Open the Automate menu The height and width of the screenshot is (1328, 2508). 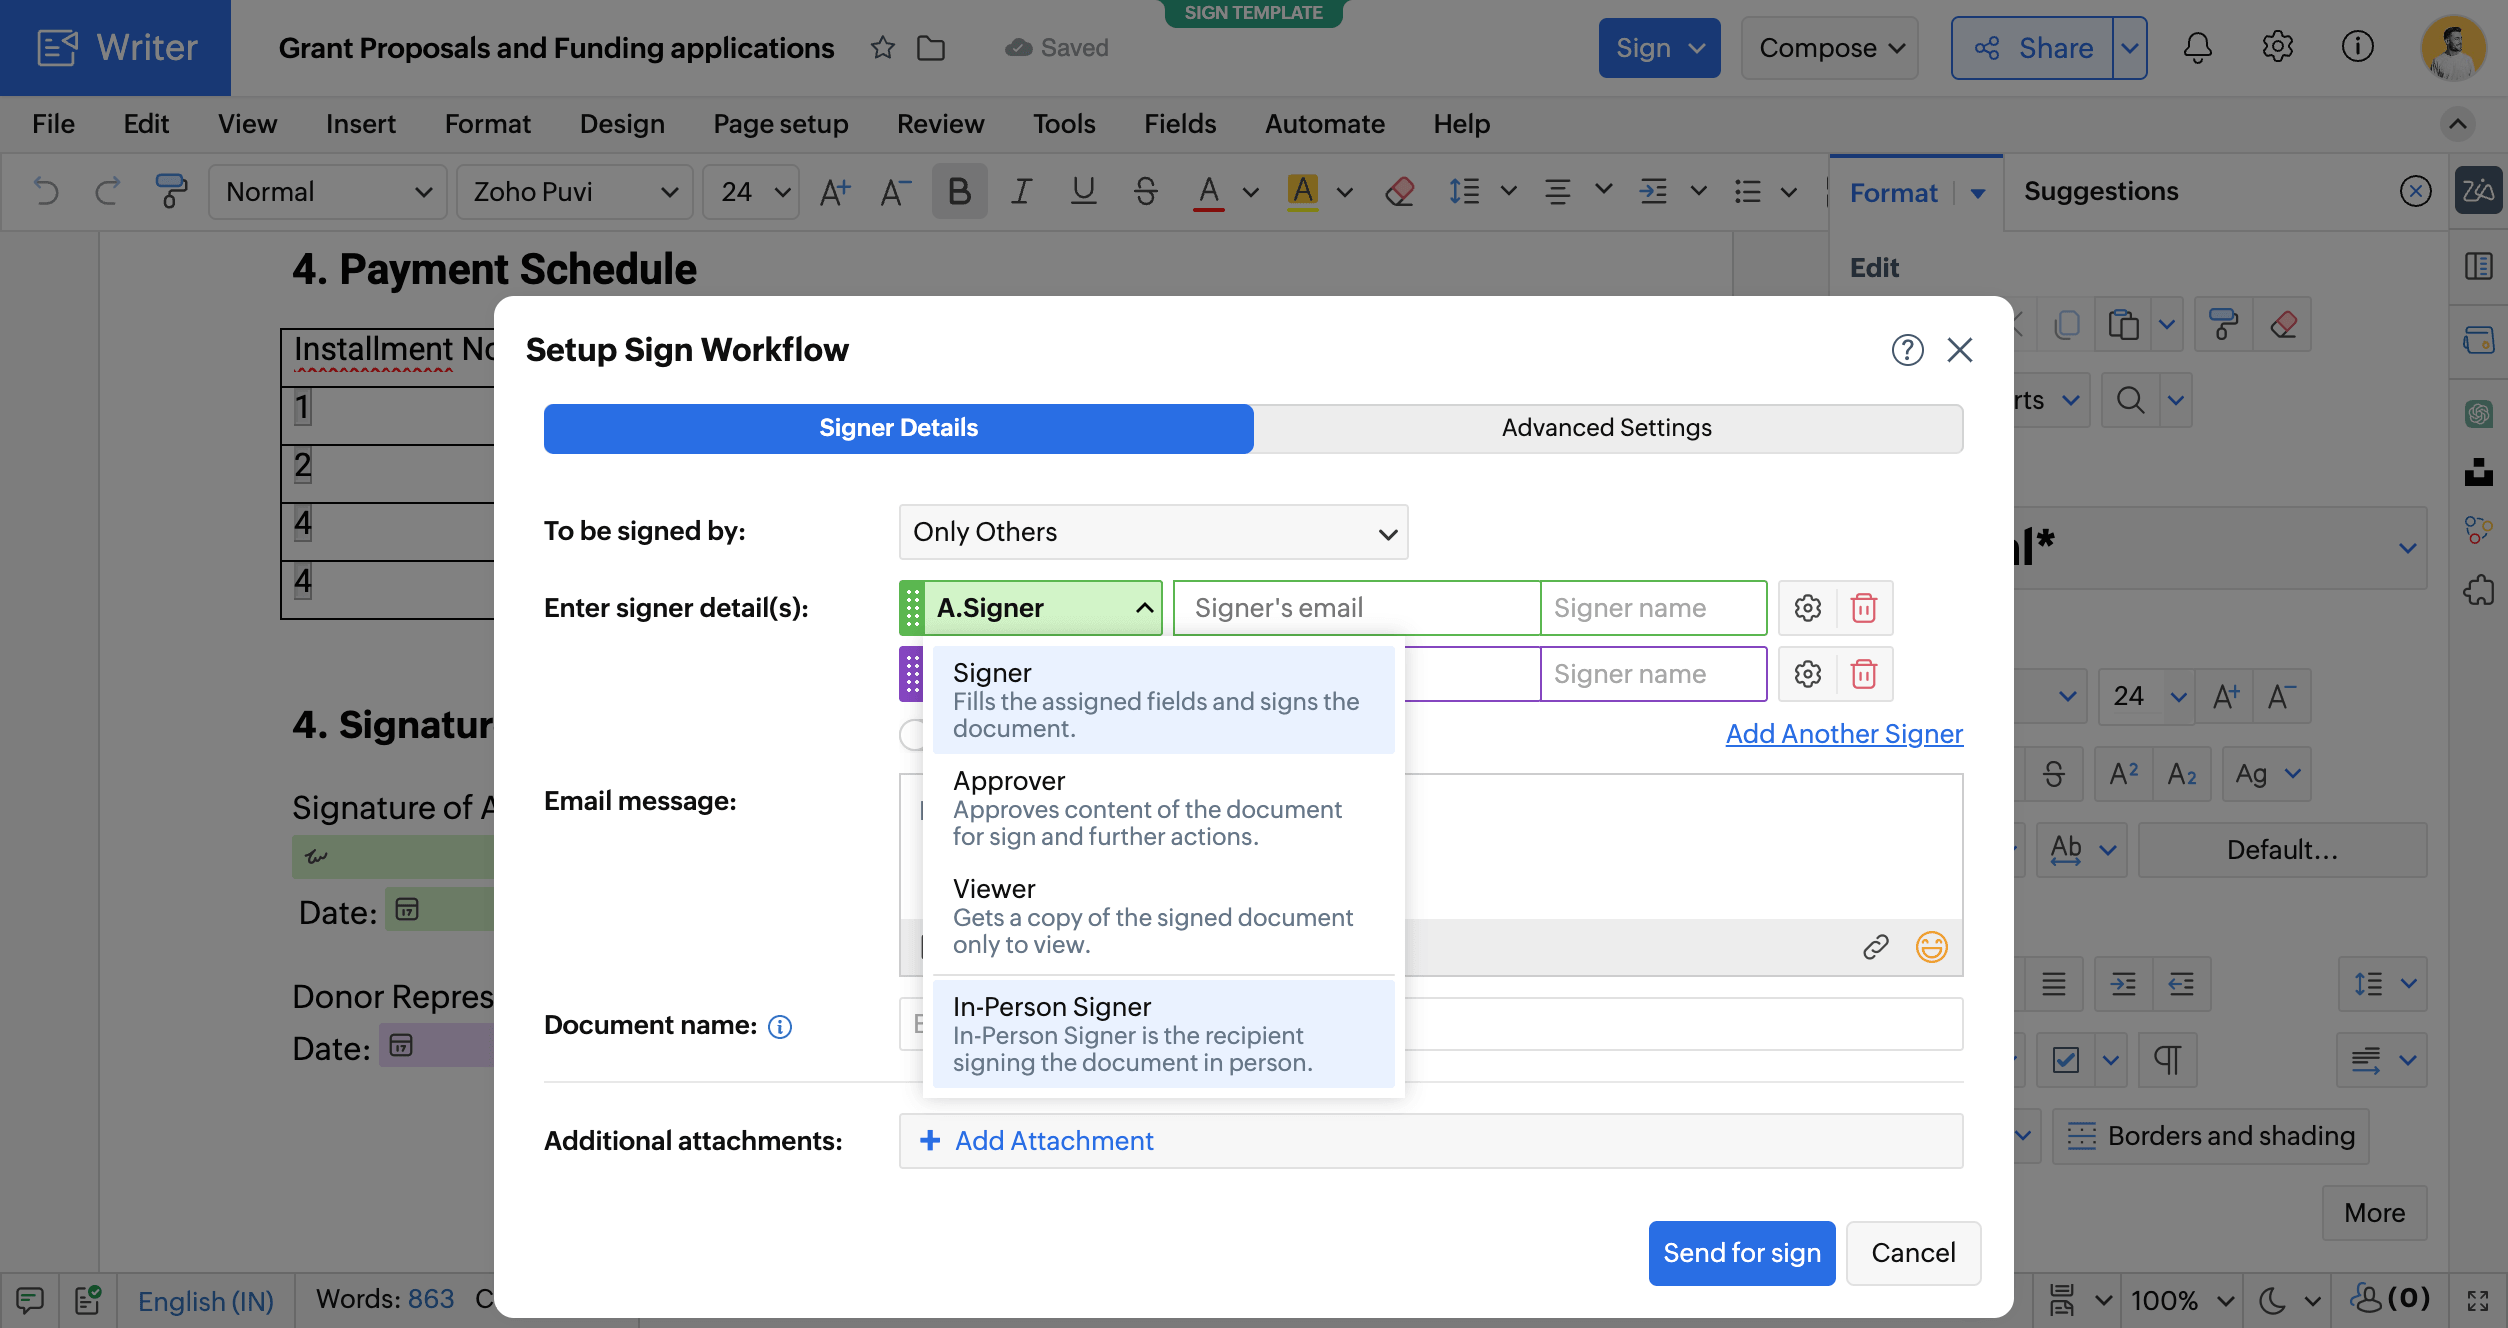click(x=1325, y=124)
